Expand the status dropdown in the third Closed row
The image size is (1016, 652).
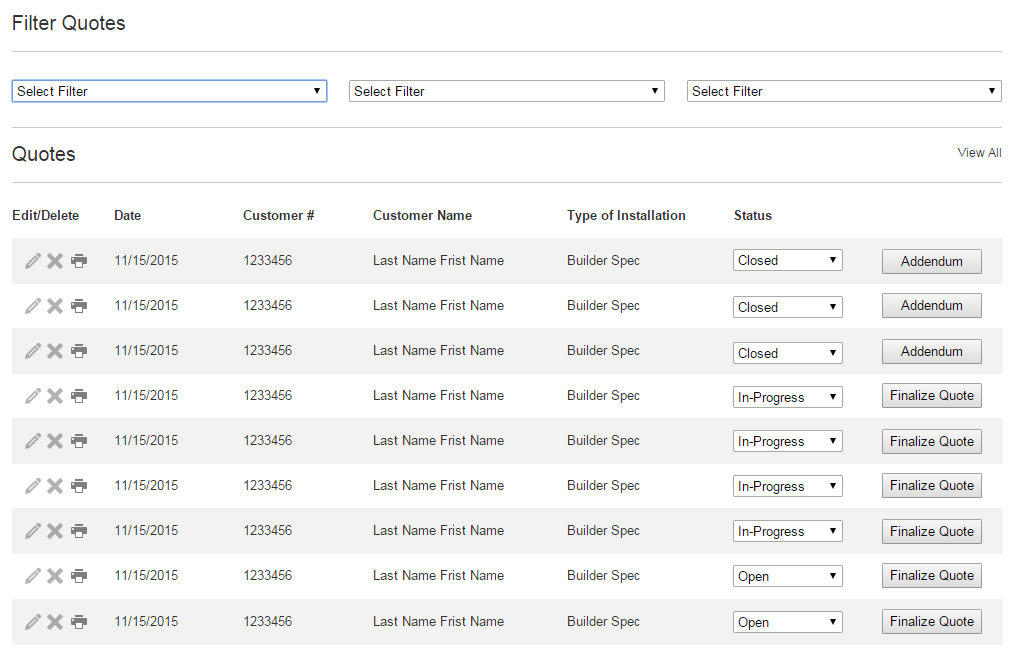788,353
